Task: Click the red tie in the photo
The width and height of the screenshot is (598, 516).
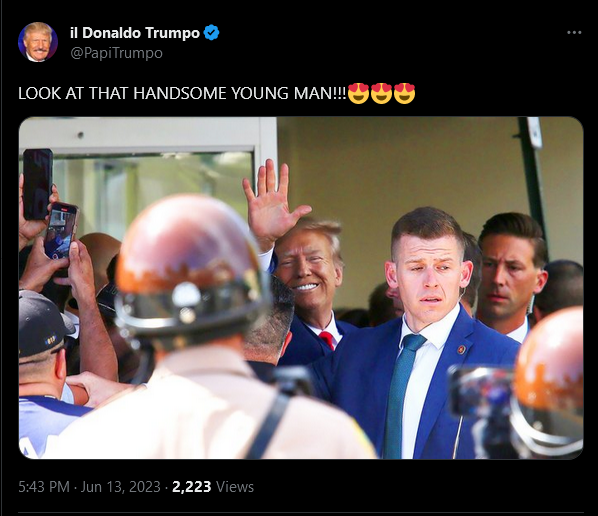Action: [327, 339]
